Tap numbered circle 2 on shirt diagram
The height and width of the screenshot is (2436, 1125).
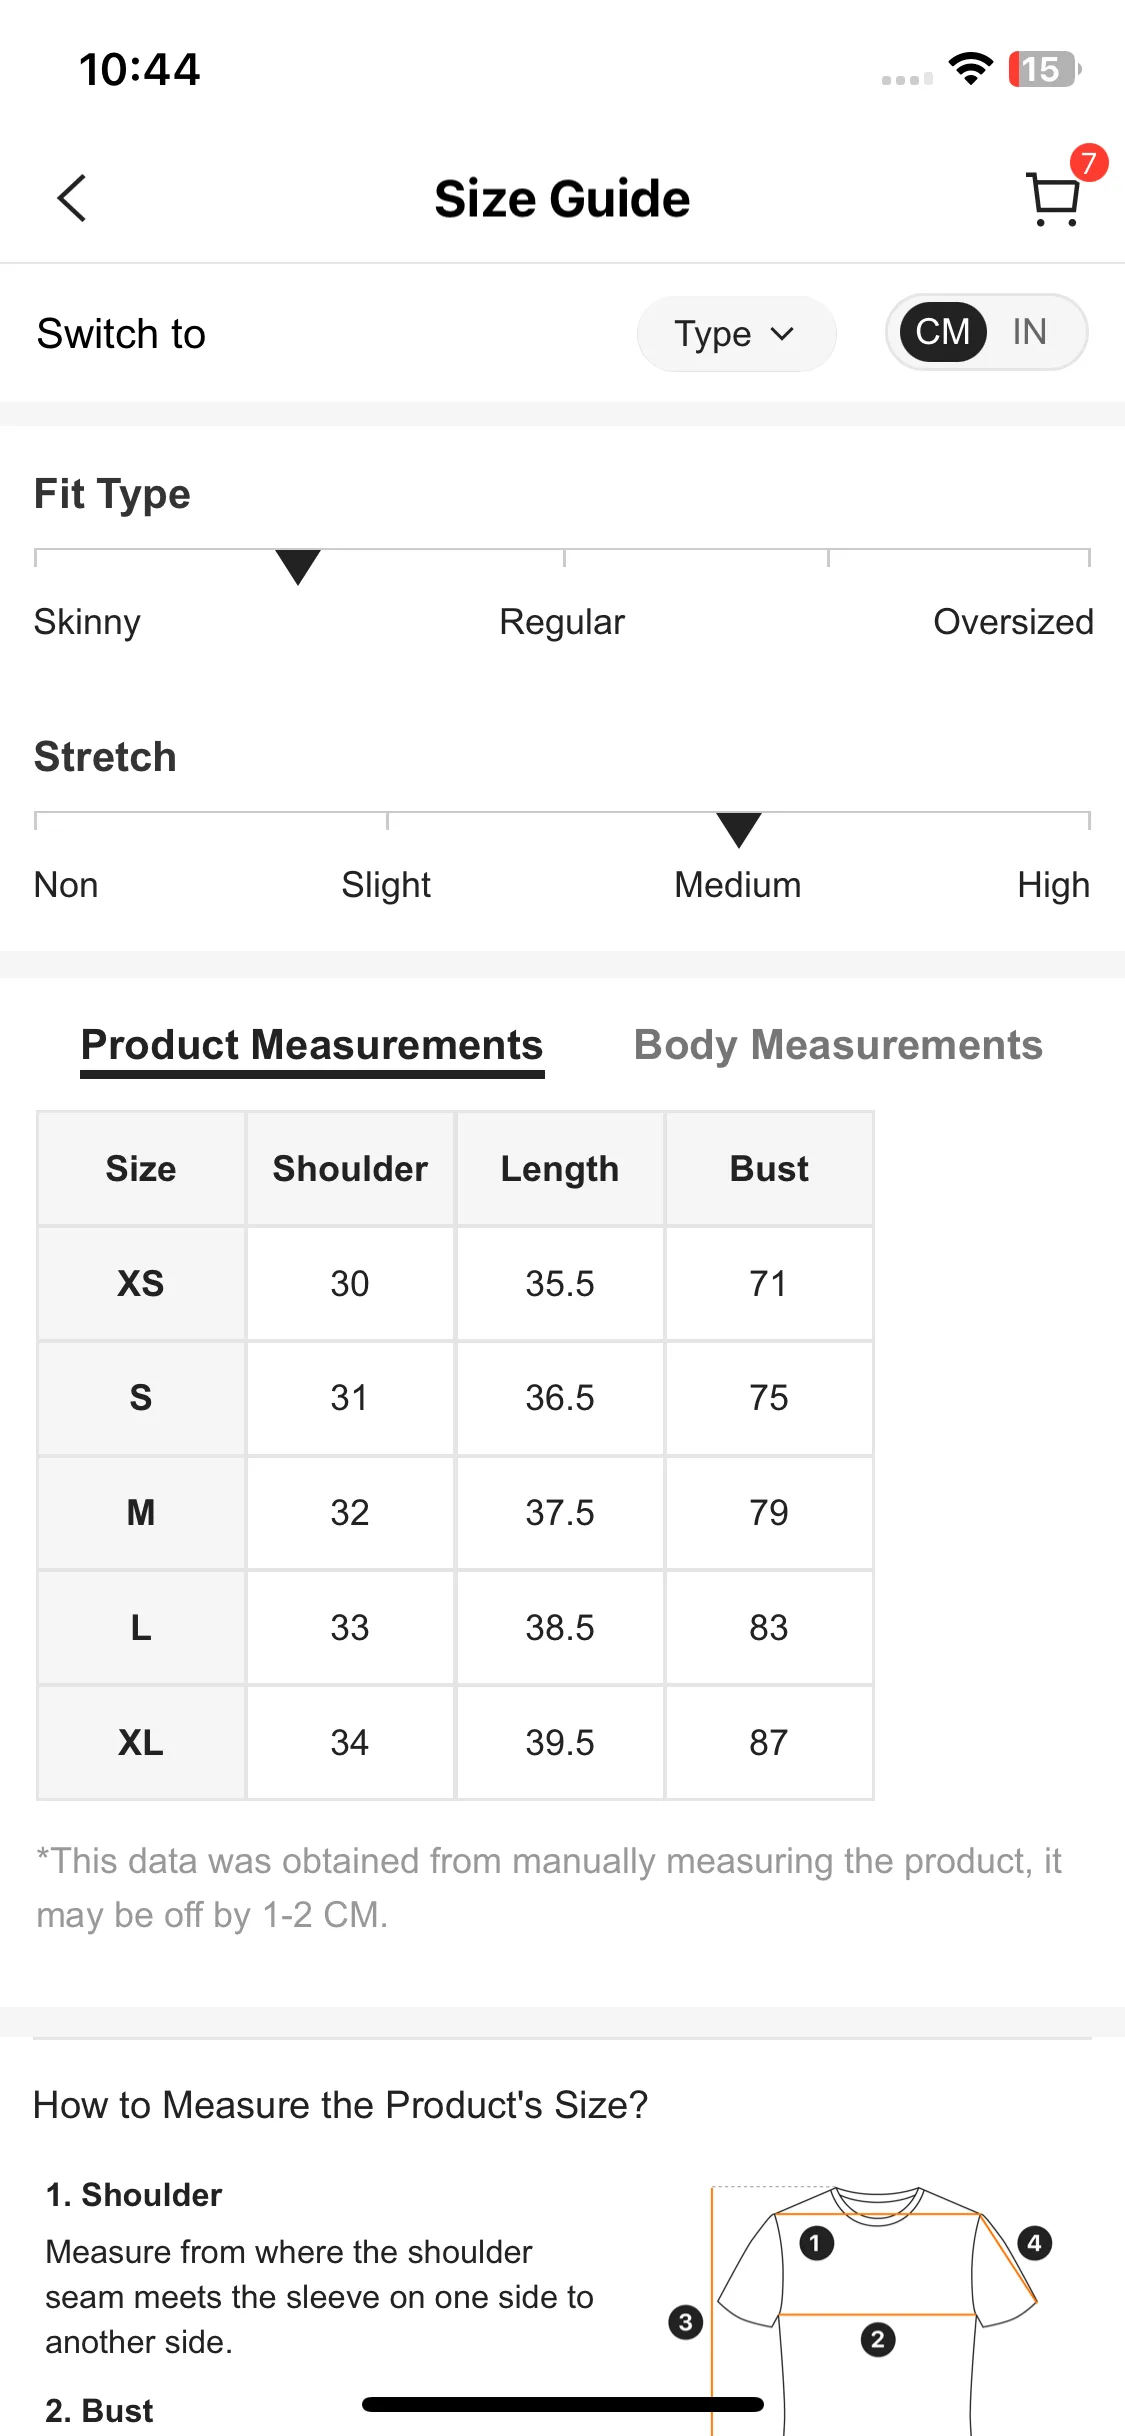[x=878, y=2340]
